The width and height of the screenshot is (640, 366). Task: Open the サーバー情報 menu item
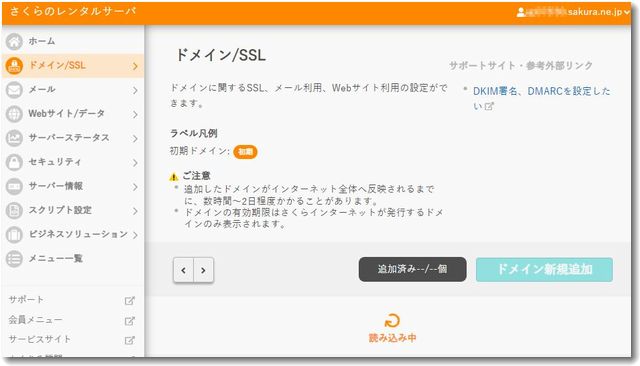click(x=73, y=186)
